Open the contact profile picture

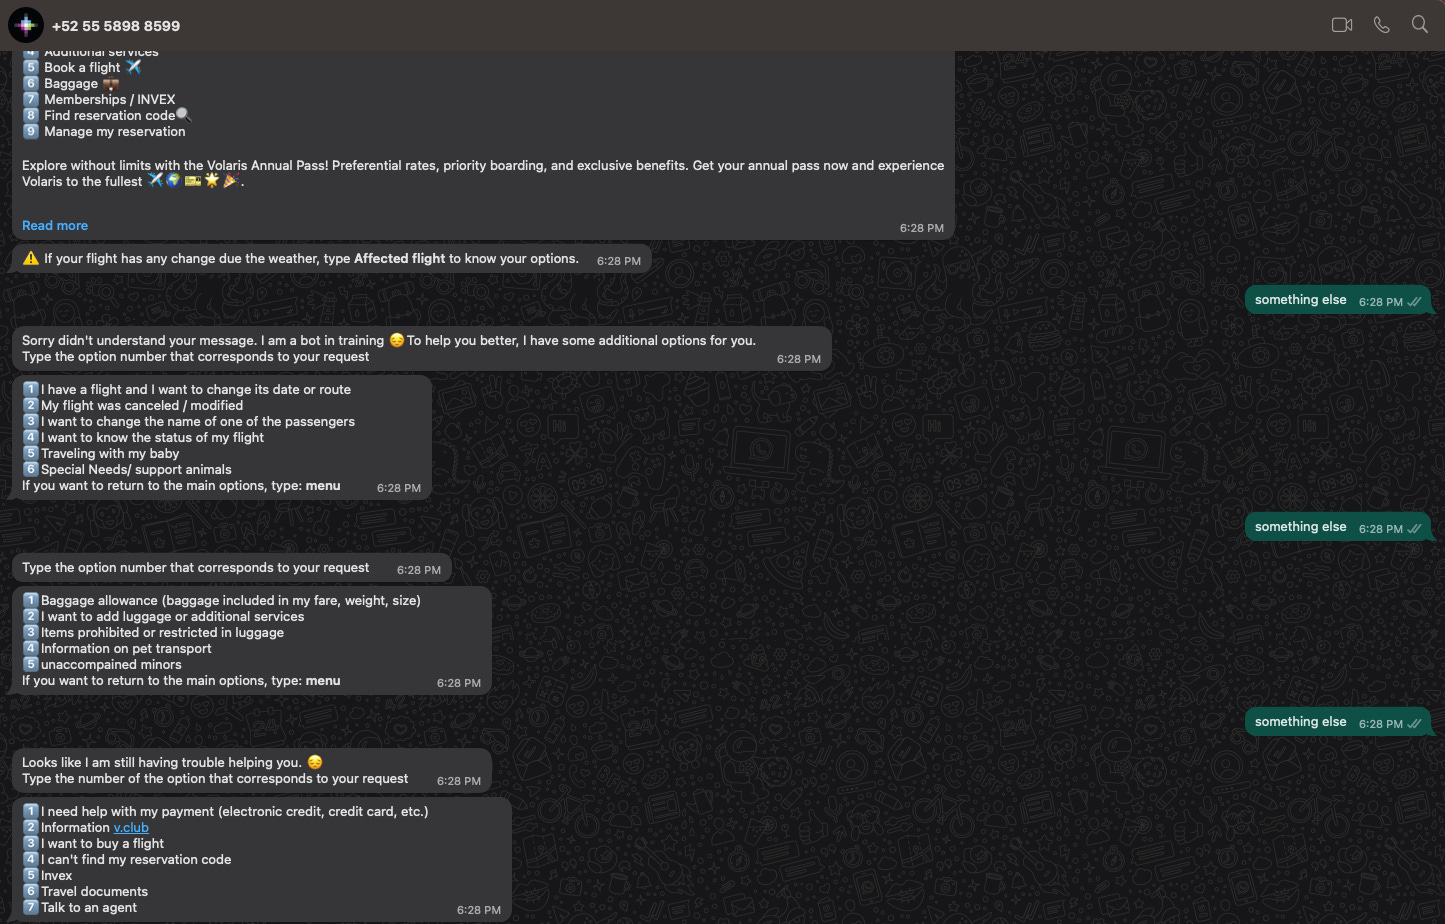tap(26, 25)
